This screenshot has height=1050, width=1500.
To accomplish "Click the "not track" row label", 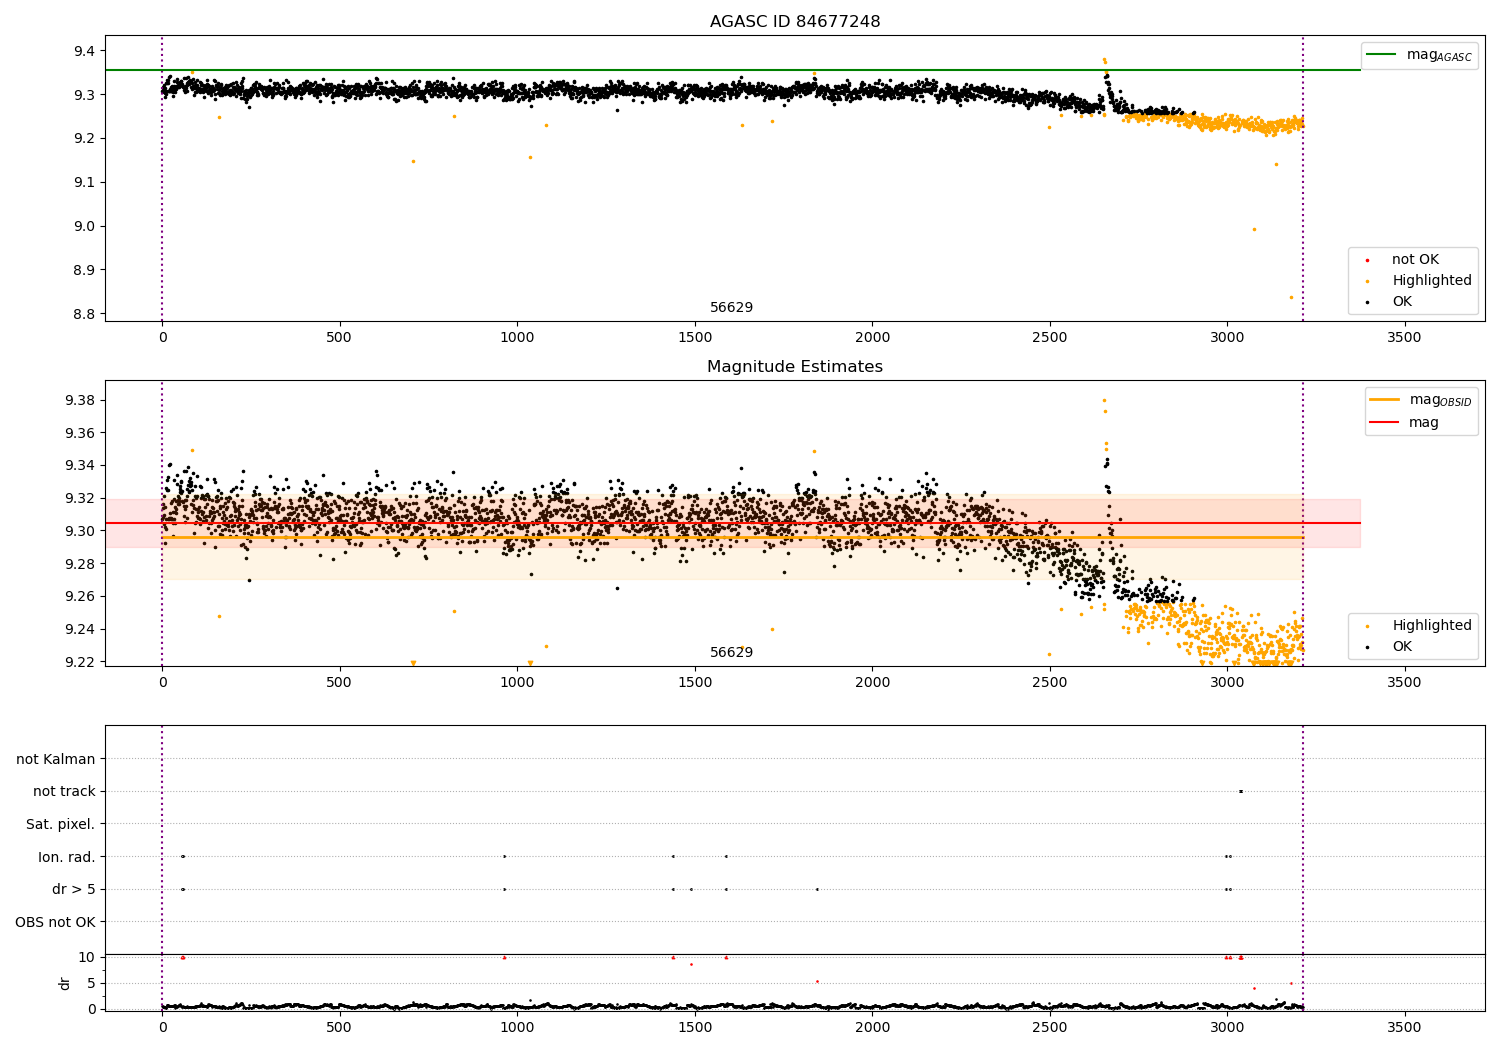I will (x=64, y=792).
